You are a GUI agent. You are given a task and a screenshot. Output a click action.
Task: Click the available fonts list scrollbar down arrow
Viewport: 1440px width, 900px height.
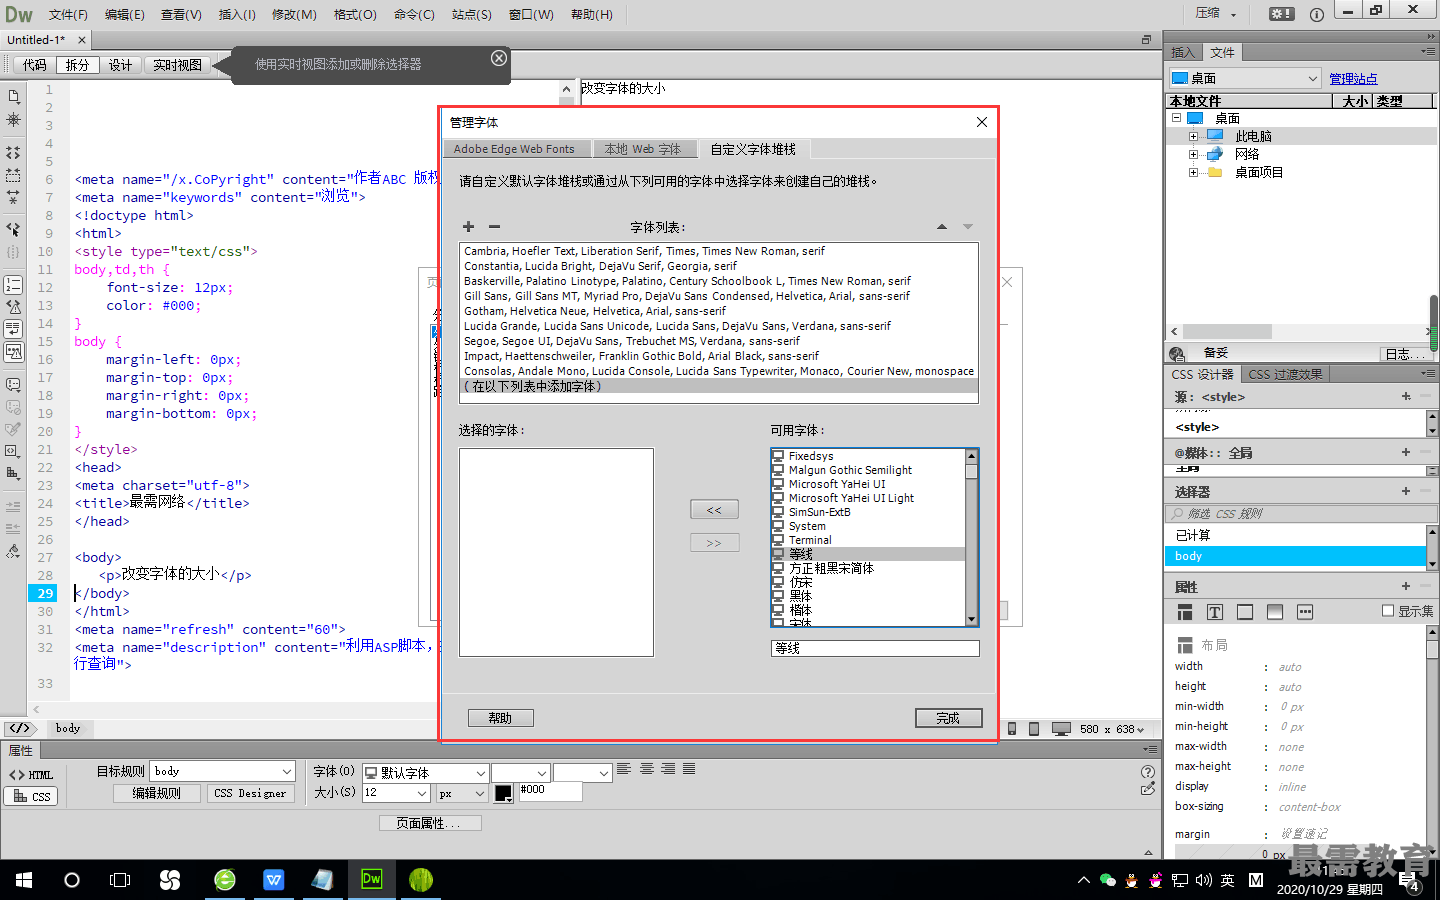coord(971,620)
